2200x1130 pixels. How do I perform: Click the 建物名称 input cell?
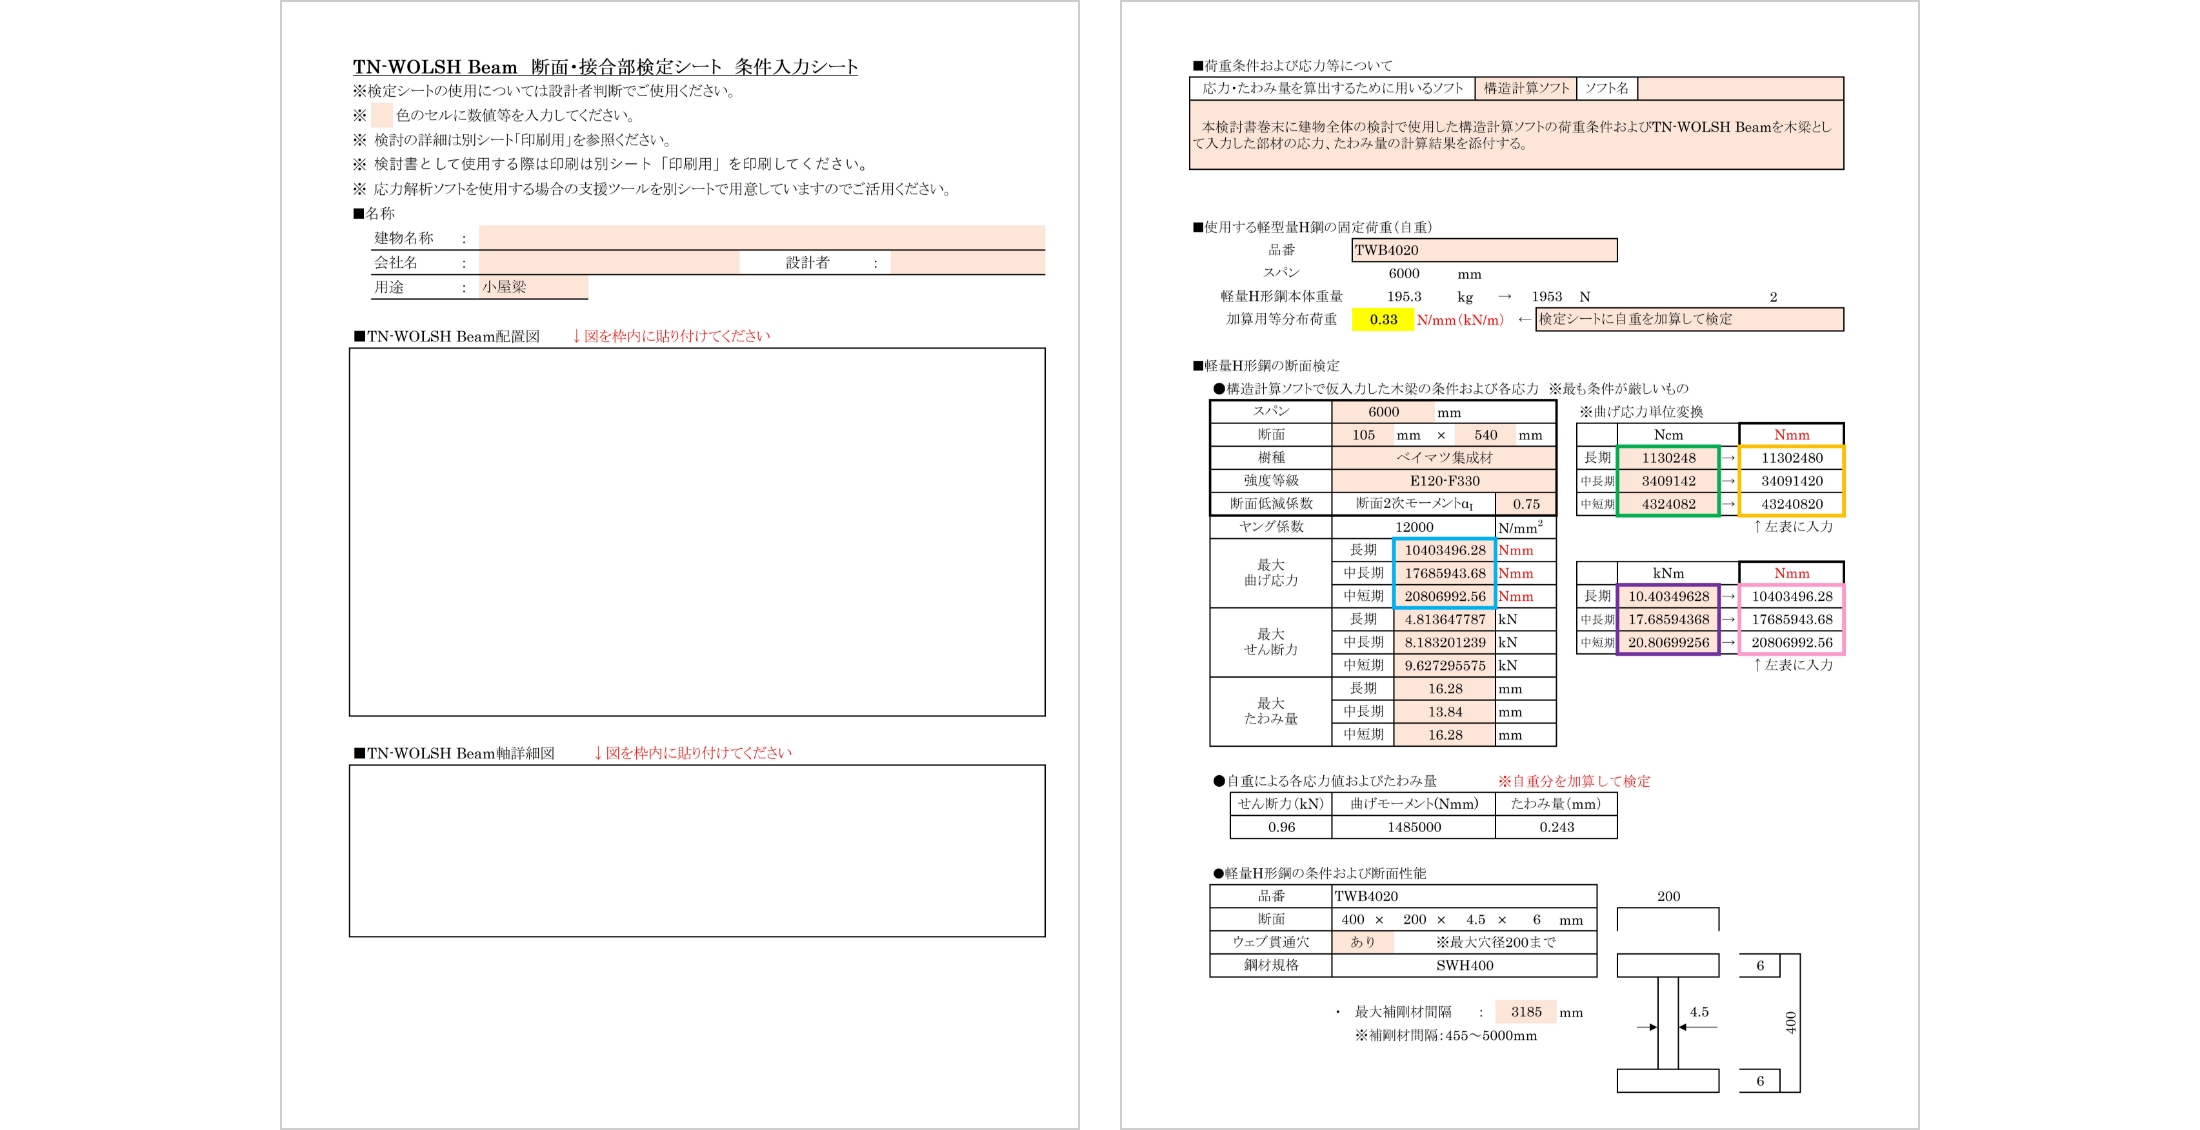coord(762,238)
